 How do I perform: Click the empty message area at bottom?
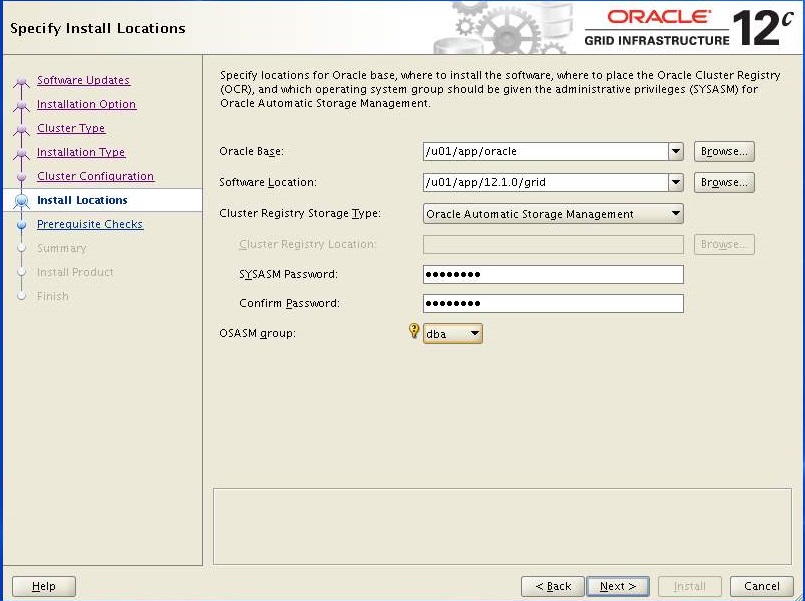pos(502,526)
